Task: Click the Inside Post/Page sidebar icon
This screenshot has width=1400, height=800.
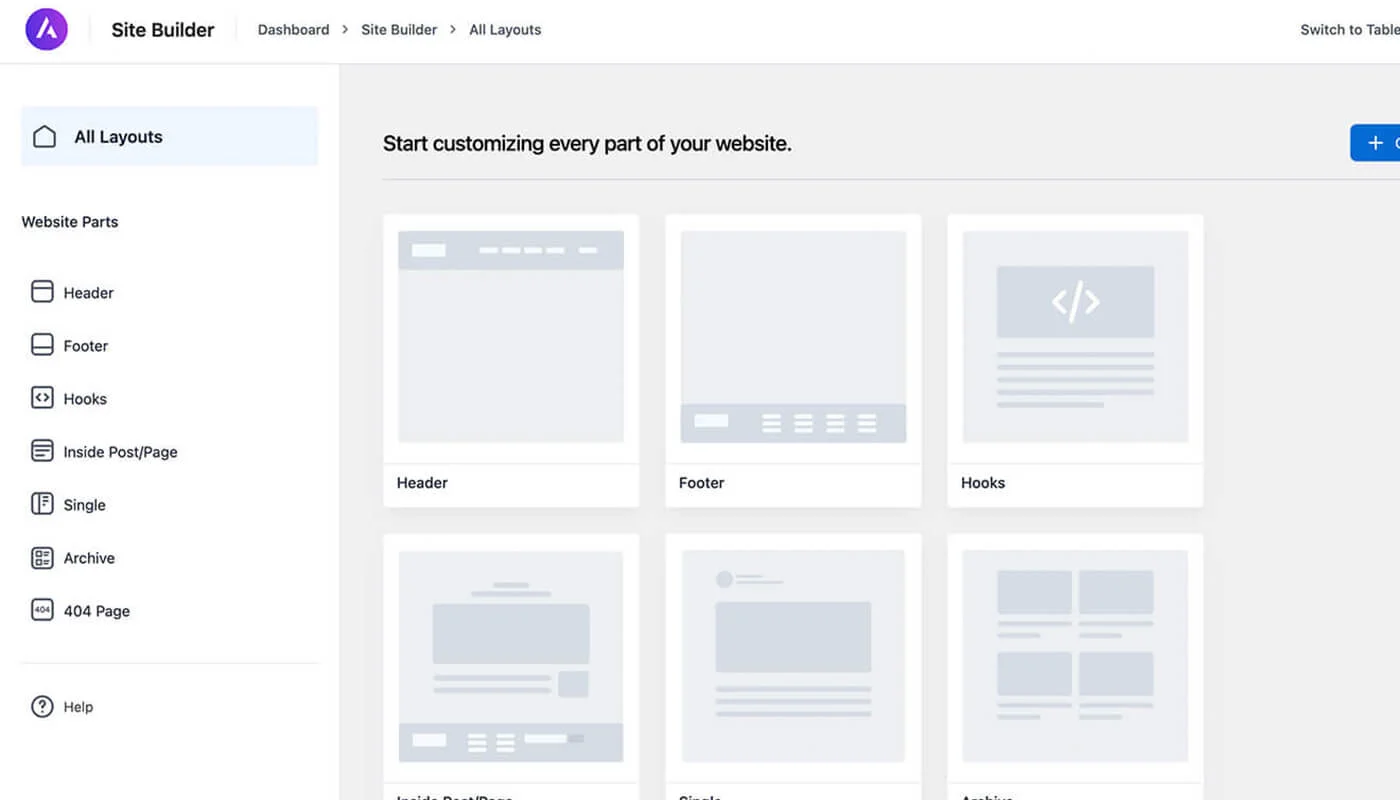Action: coord(42,451)
